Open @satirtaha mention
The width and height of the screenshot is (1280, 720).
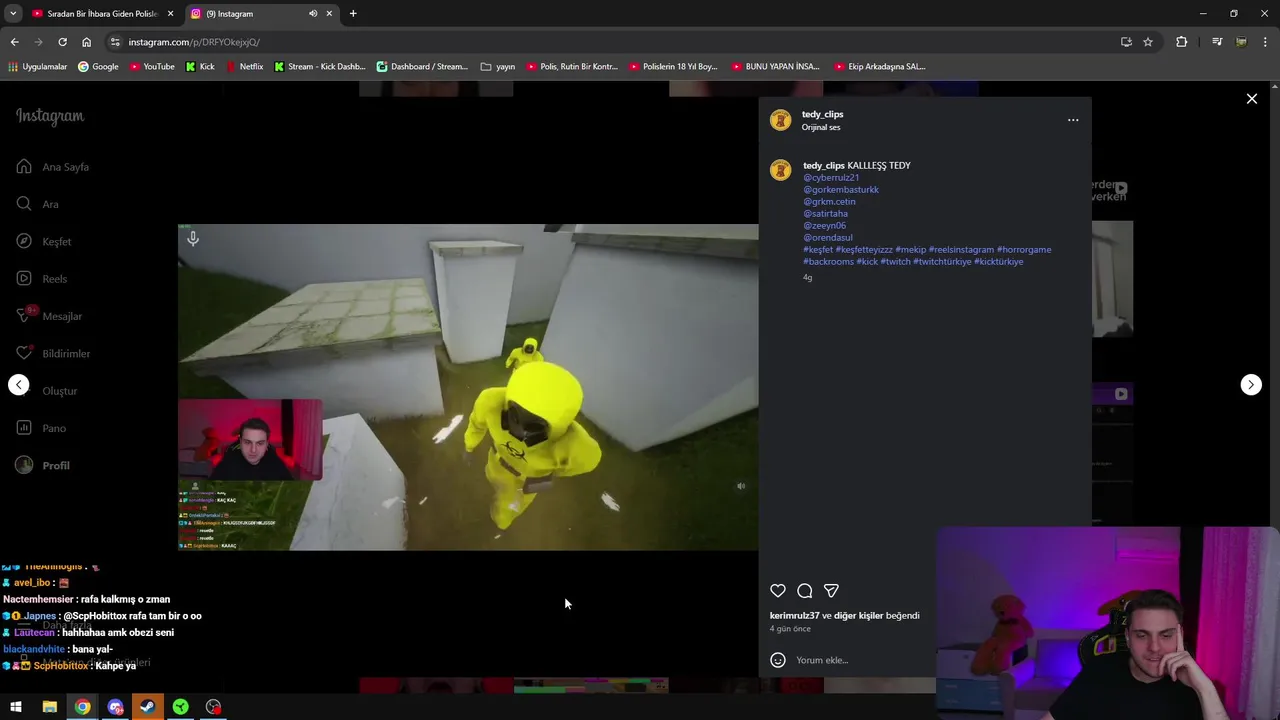825,214
